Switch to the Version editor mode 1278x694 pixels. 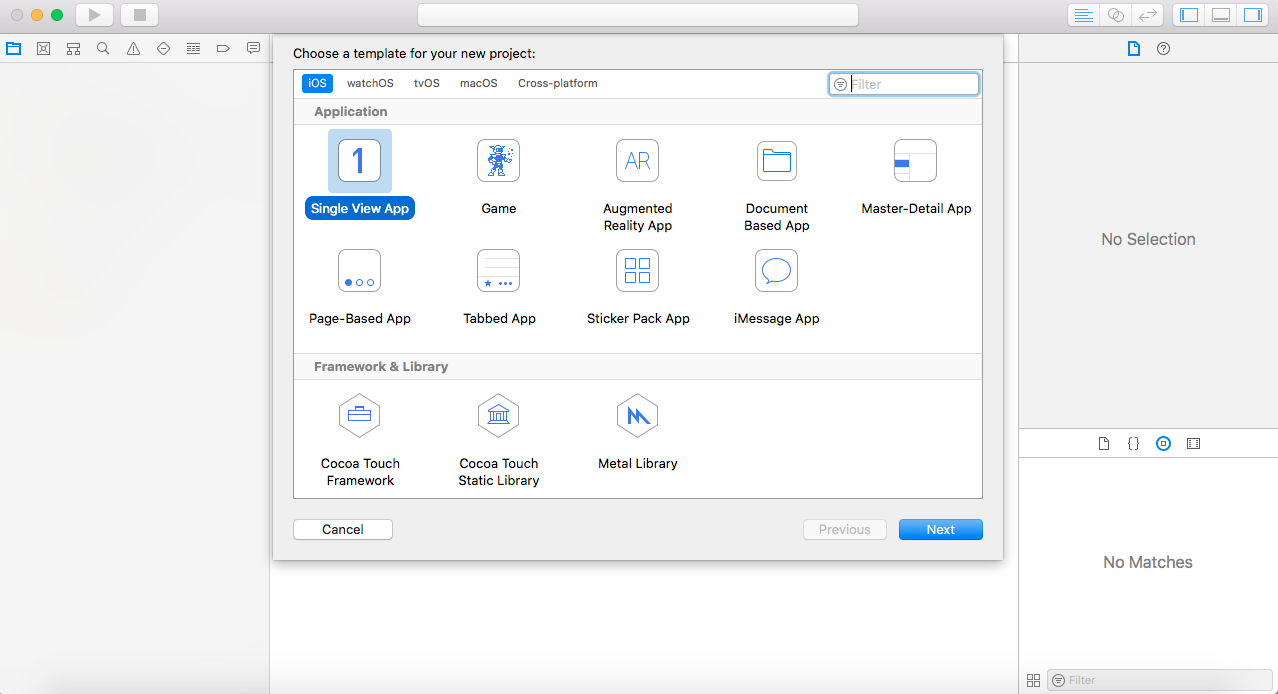pos(1146,15)
